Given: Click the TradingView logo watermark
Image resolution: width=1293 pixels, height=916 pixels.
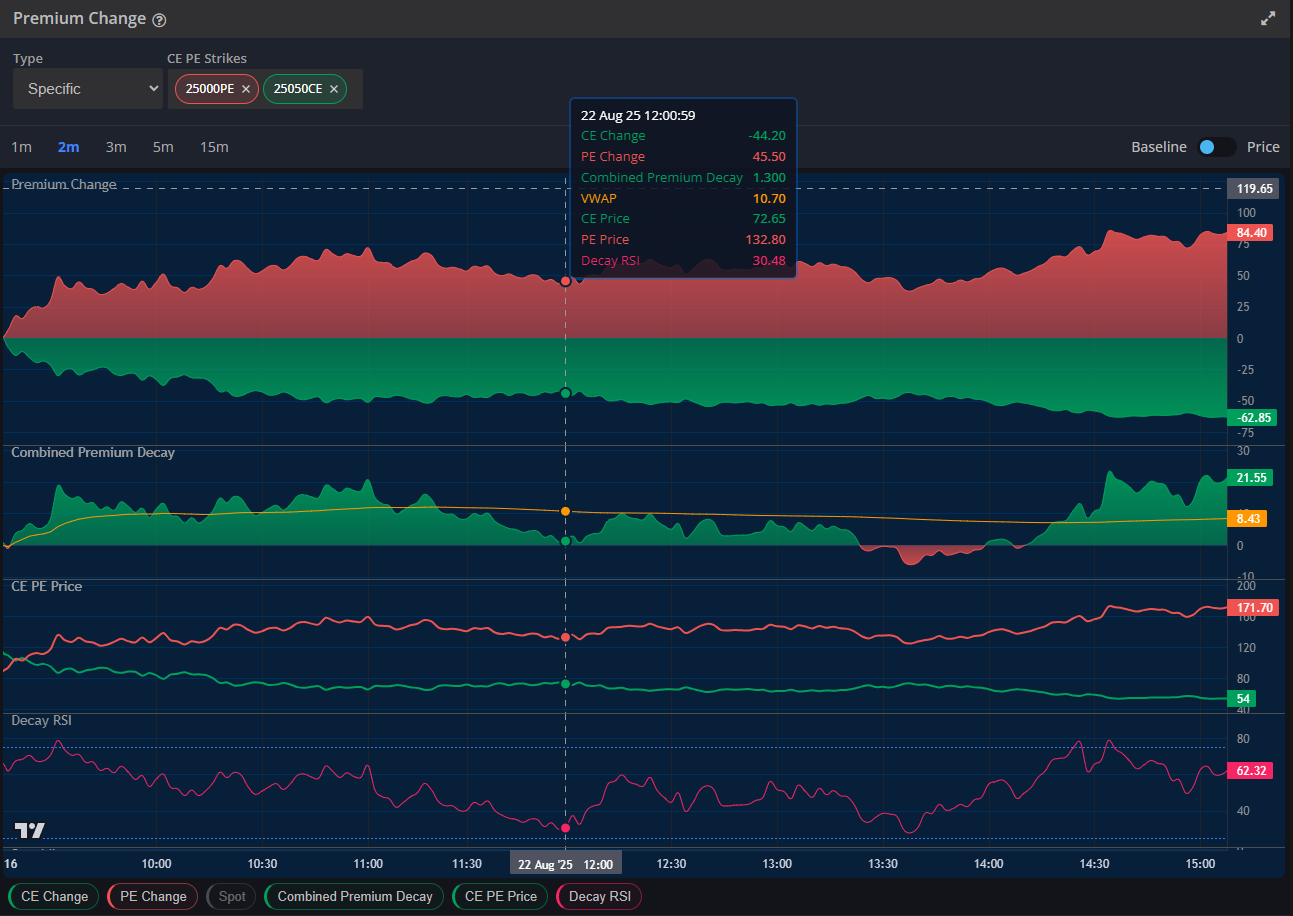Looking at the screenshot, I should tap(30, 830).
